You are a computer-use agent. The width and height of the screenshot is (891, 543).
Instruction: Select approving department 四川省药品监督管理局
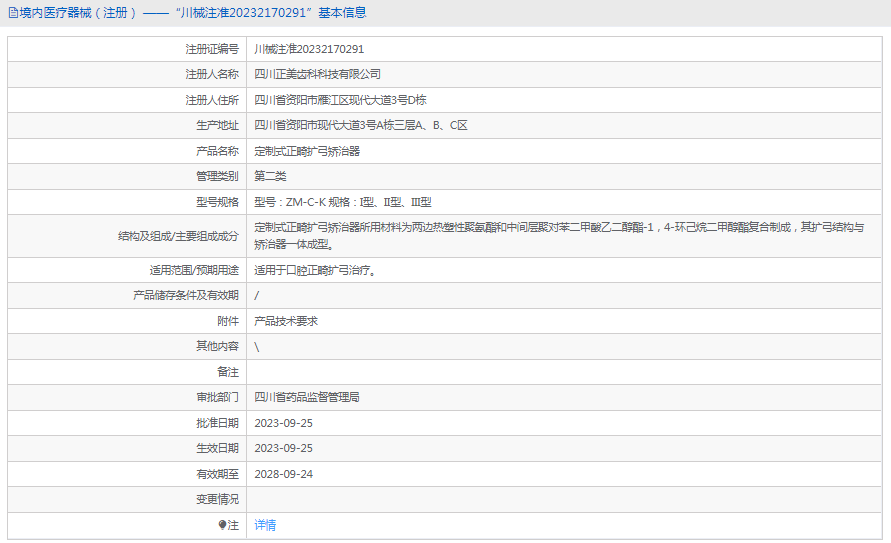(307, 397)
